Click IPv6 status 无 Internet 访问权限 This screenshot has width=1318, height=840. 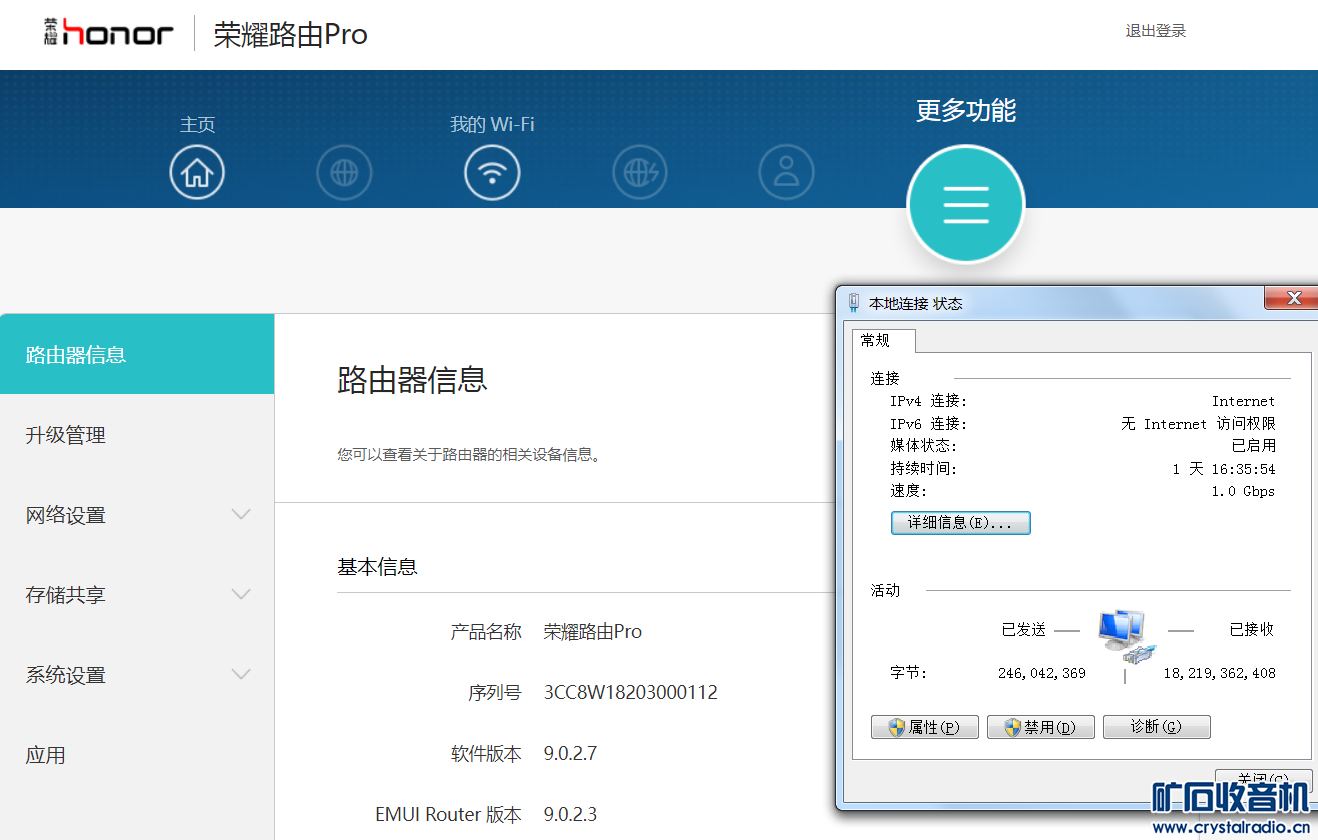tap(1198, 424)
